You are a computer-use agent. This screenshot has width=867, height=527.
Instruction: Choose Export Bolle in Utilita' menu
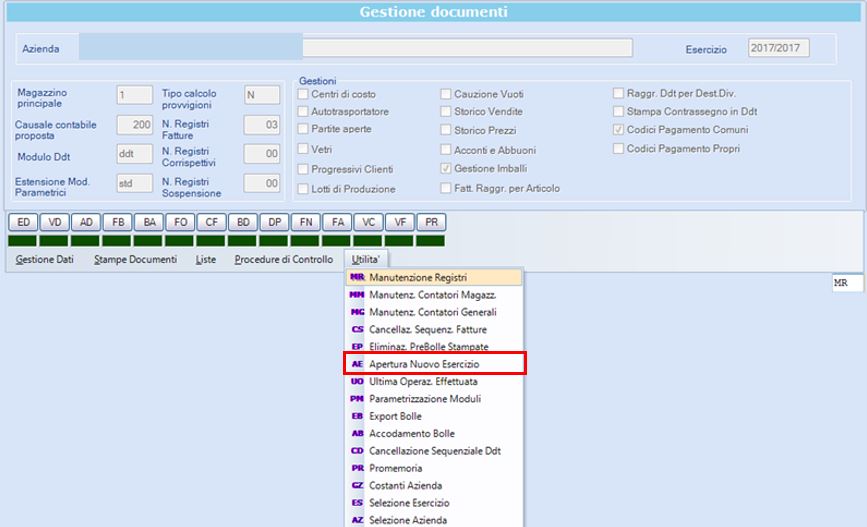tap(434, 416)
